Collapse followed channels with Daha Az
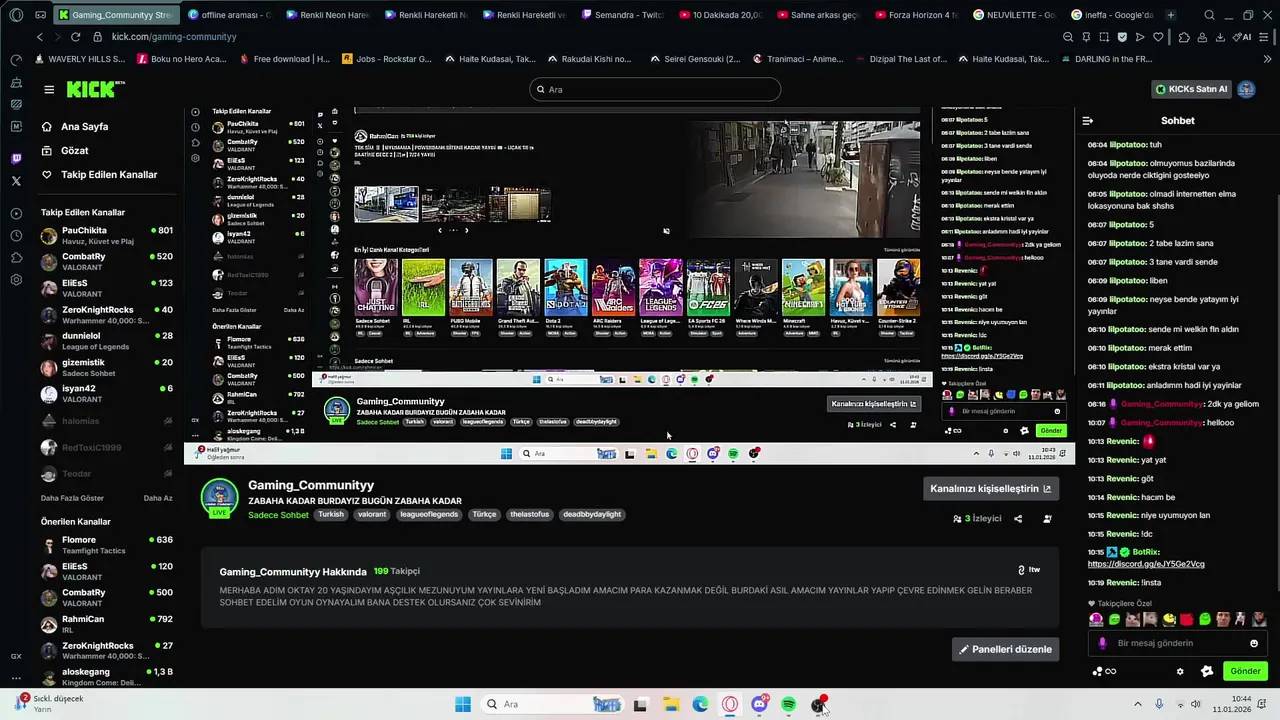Screen dimensions: 1280x720 point(158,498)
